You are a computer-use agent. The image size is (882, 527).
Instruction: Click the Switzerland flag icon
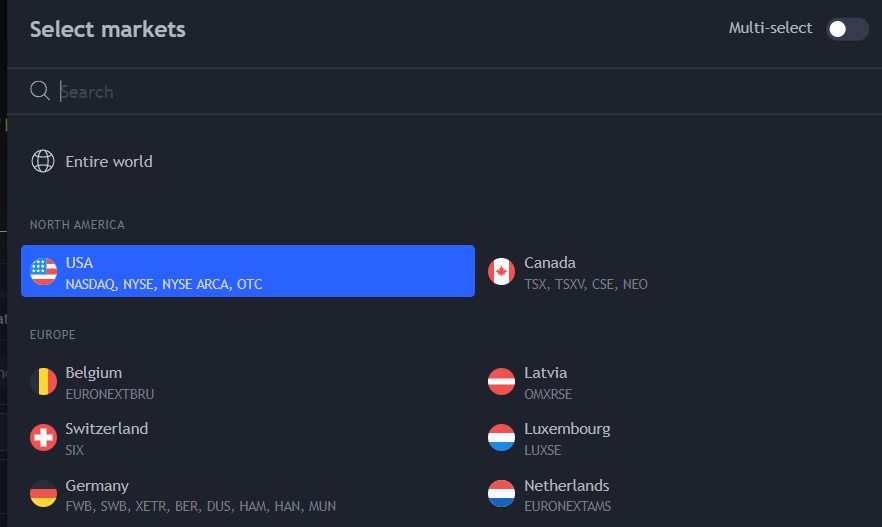[43, 438]
